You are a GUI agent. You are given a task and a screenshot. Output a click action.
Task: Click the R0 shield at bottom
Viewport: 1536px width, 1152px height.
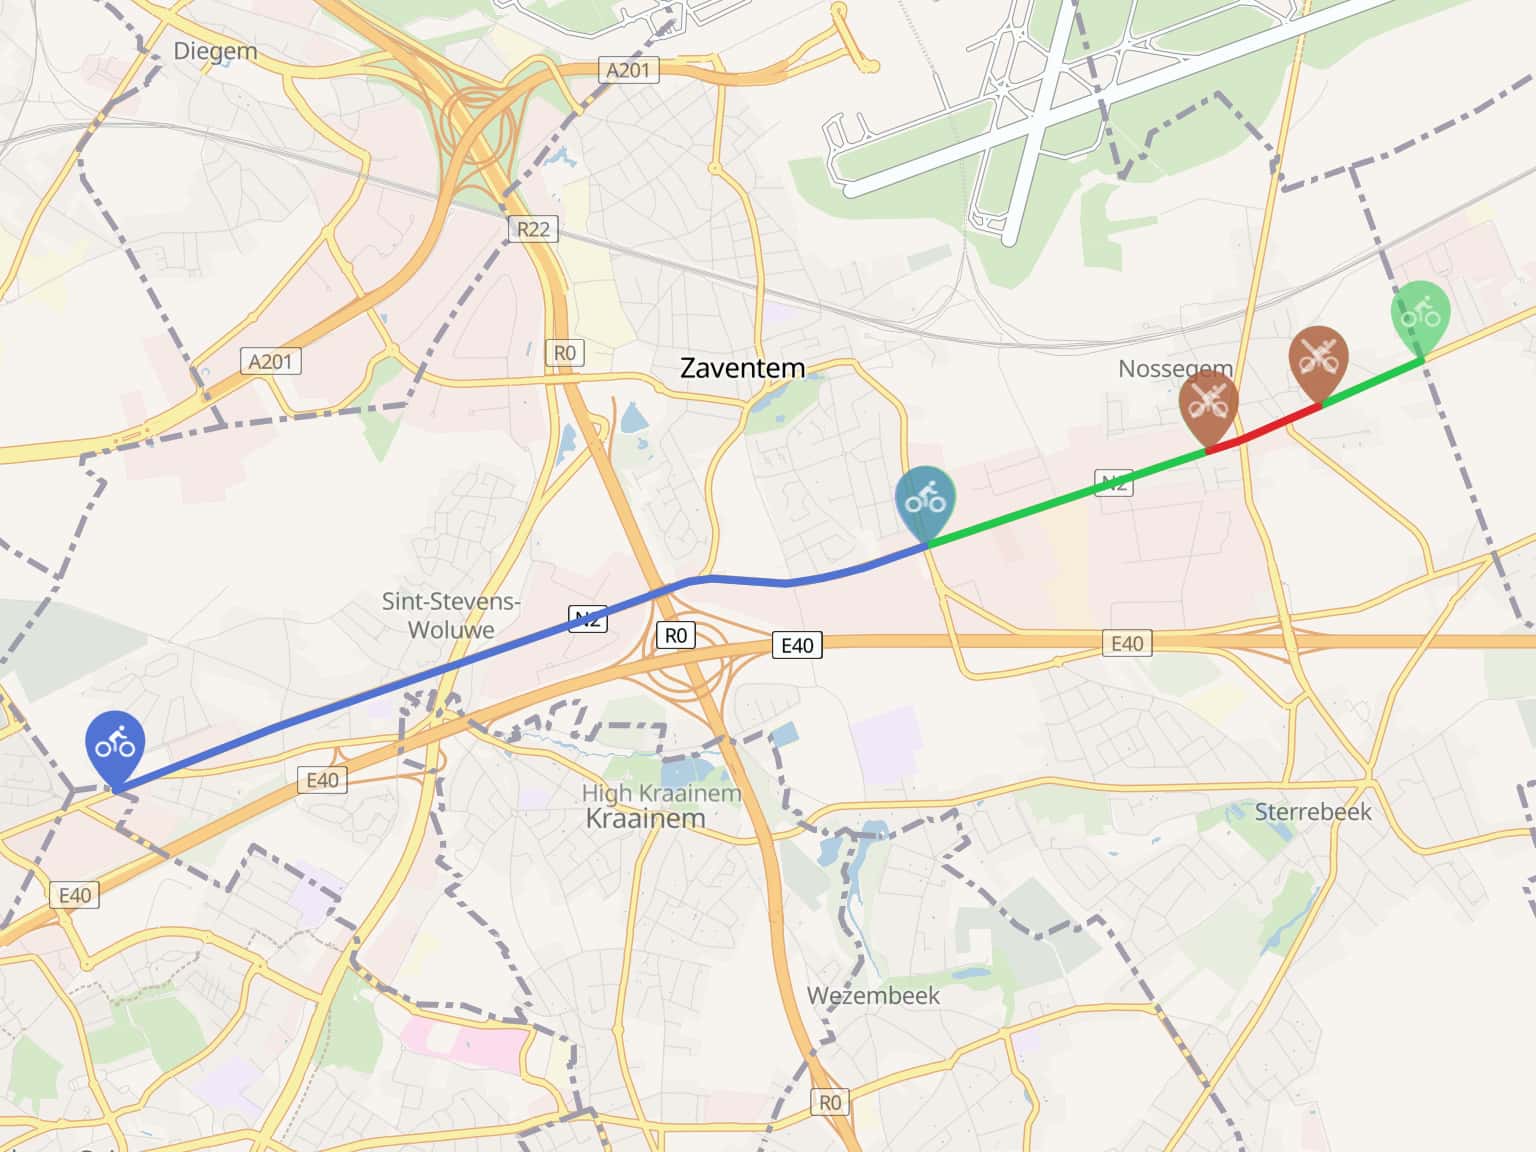click(x=830, y=1102)
